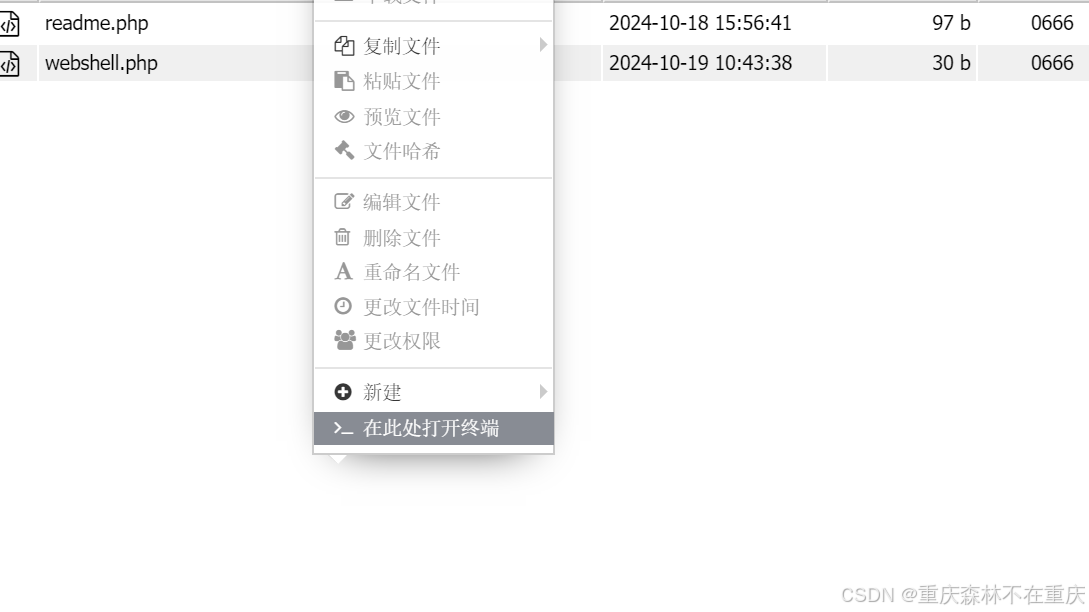Click the new item plus circle icon

click(343, 392)
